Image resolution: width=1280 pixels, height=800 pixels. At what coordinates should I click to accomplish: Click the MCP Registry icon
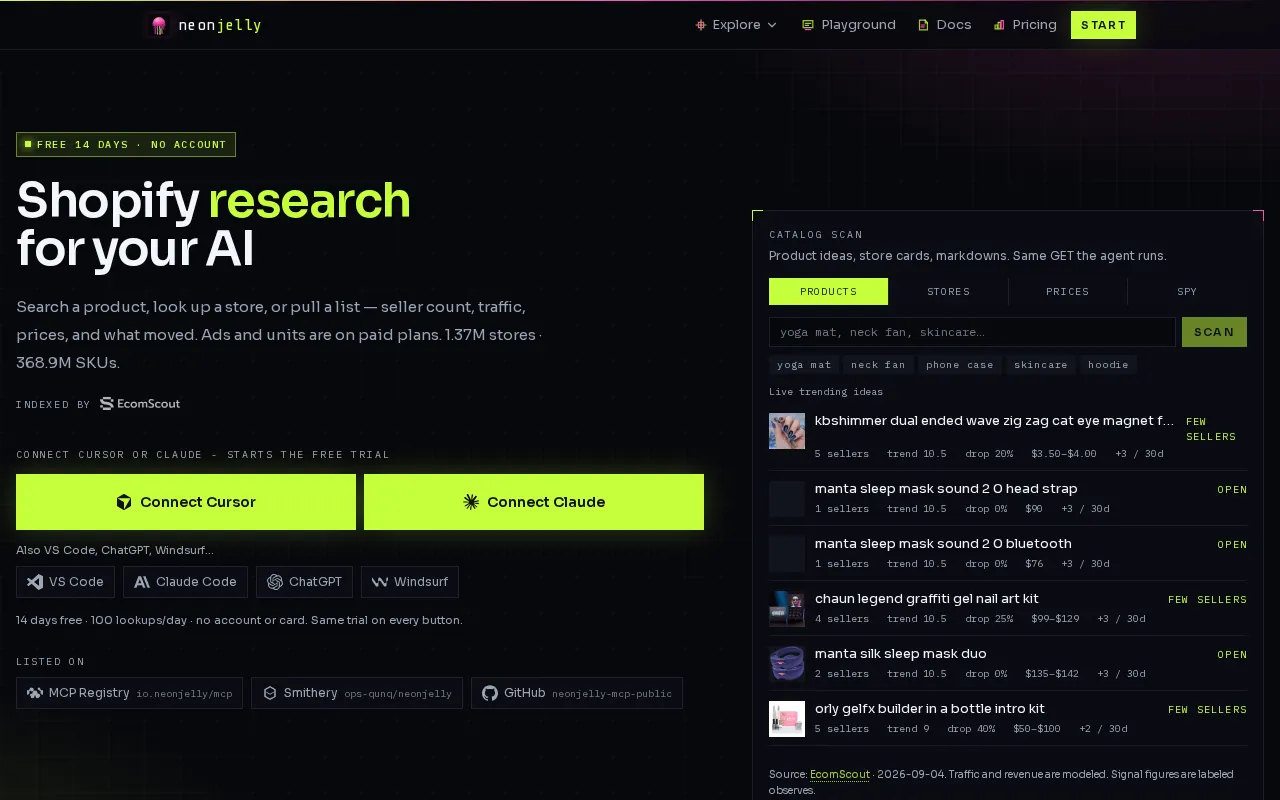[x=35, y=693]
